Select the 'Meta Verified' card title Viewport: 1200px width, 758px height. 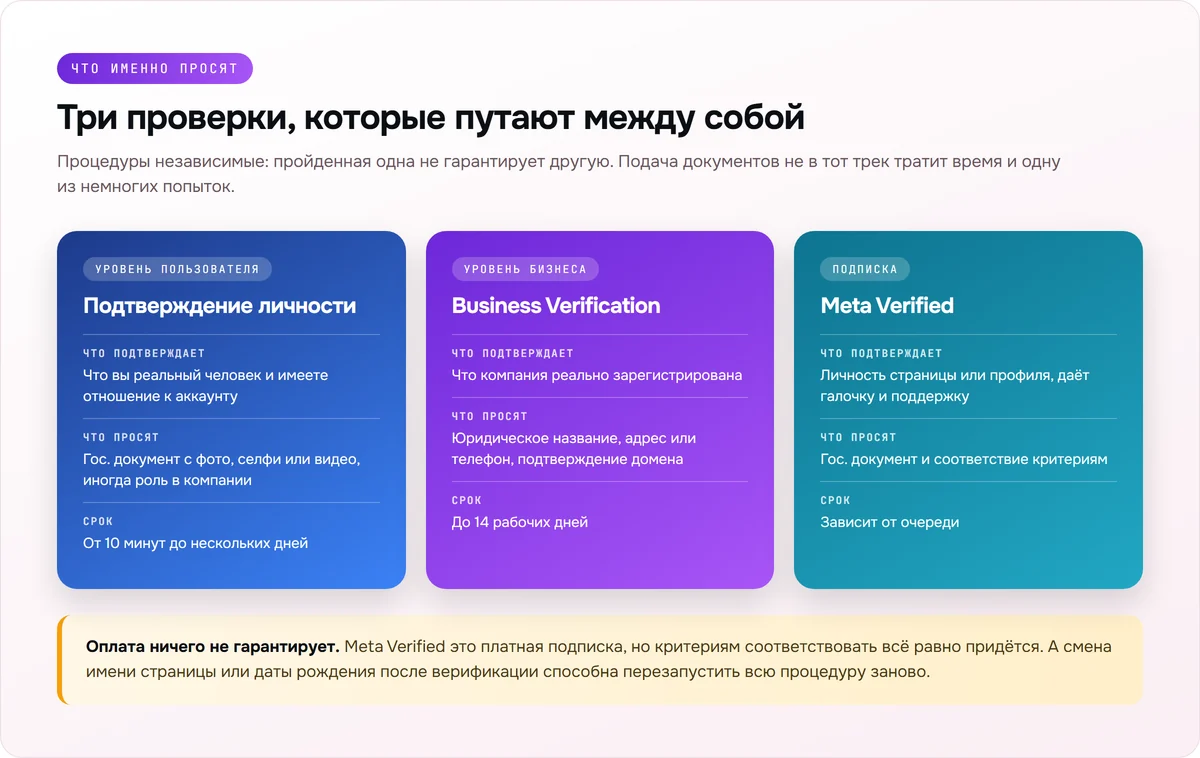pyautogui.click(x=887, y=306)
